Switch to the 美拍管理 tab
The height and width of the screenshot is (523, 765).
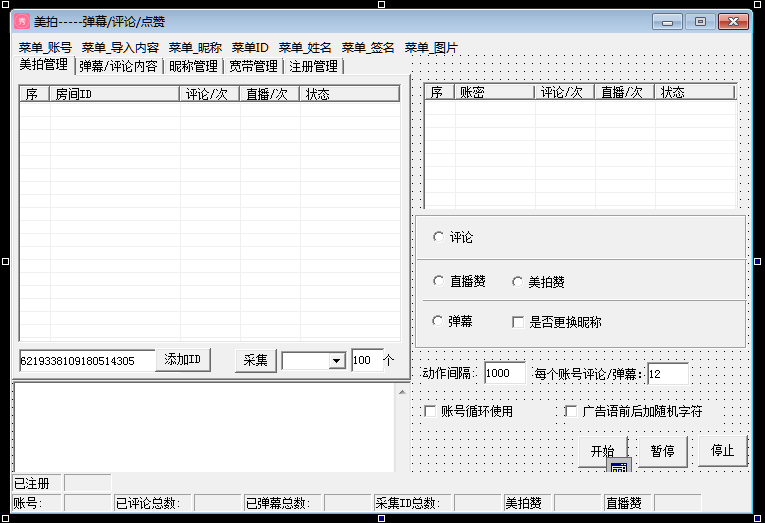pyautogui.click(x=44, y=65)
